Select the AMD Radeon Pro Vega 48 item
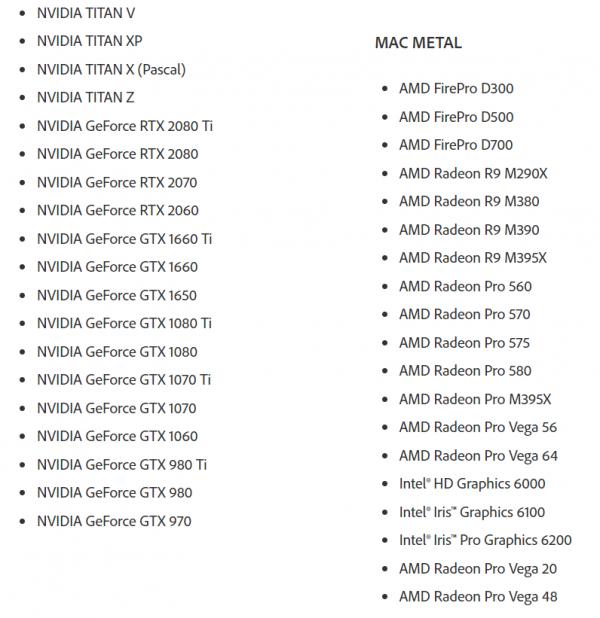600x618 pixels. 478,597
